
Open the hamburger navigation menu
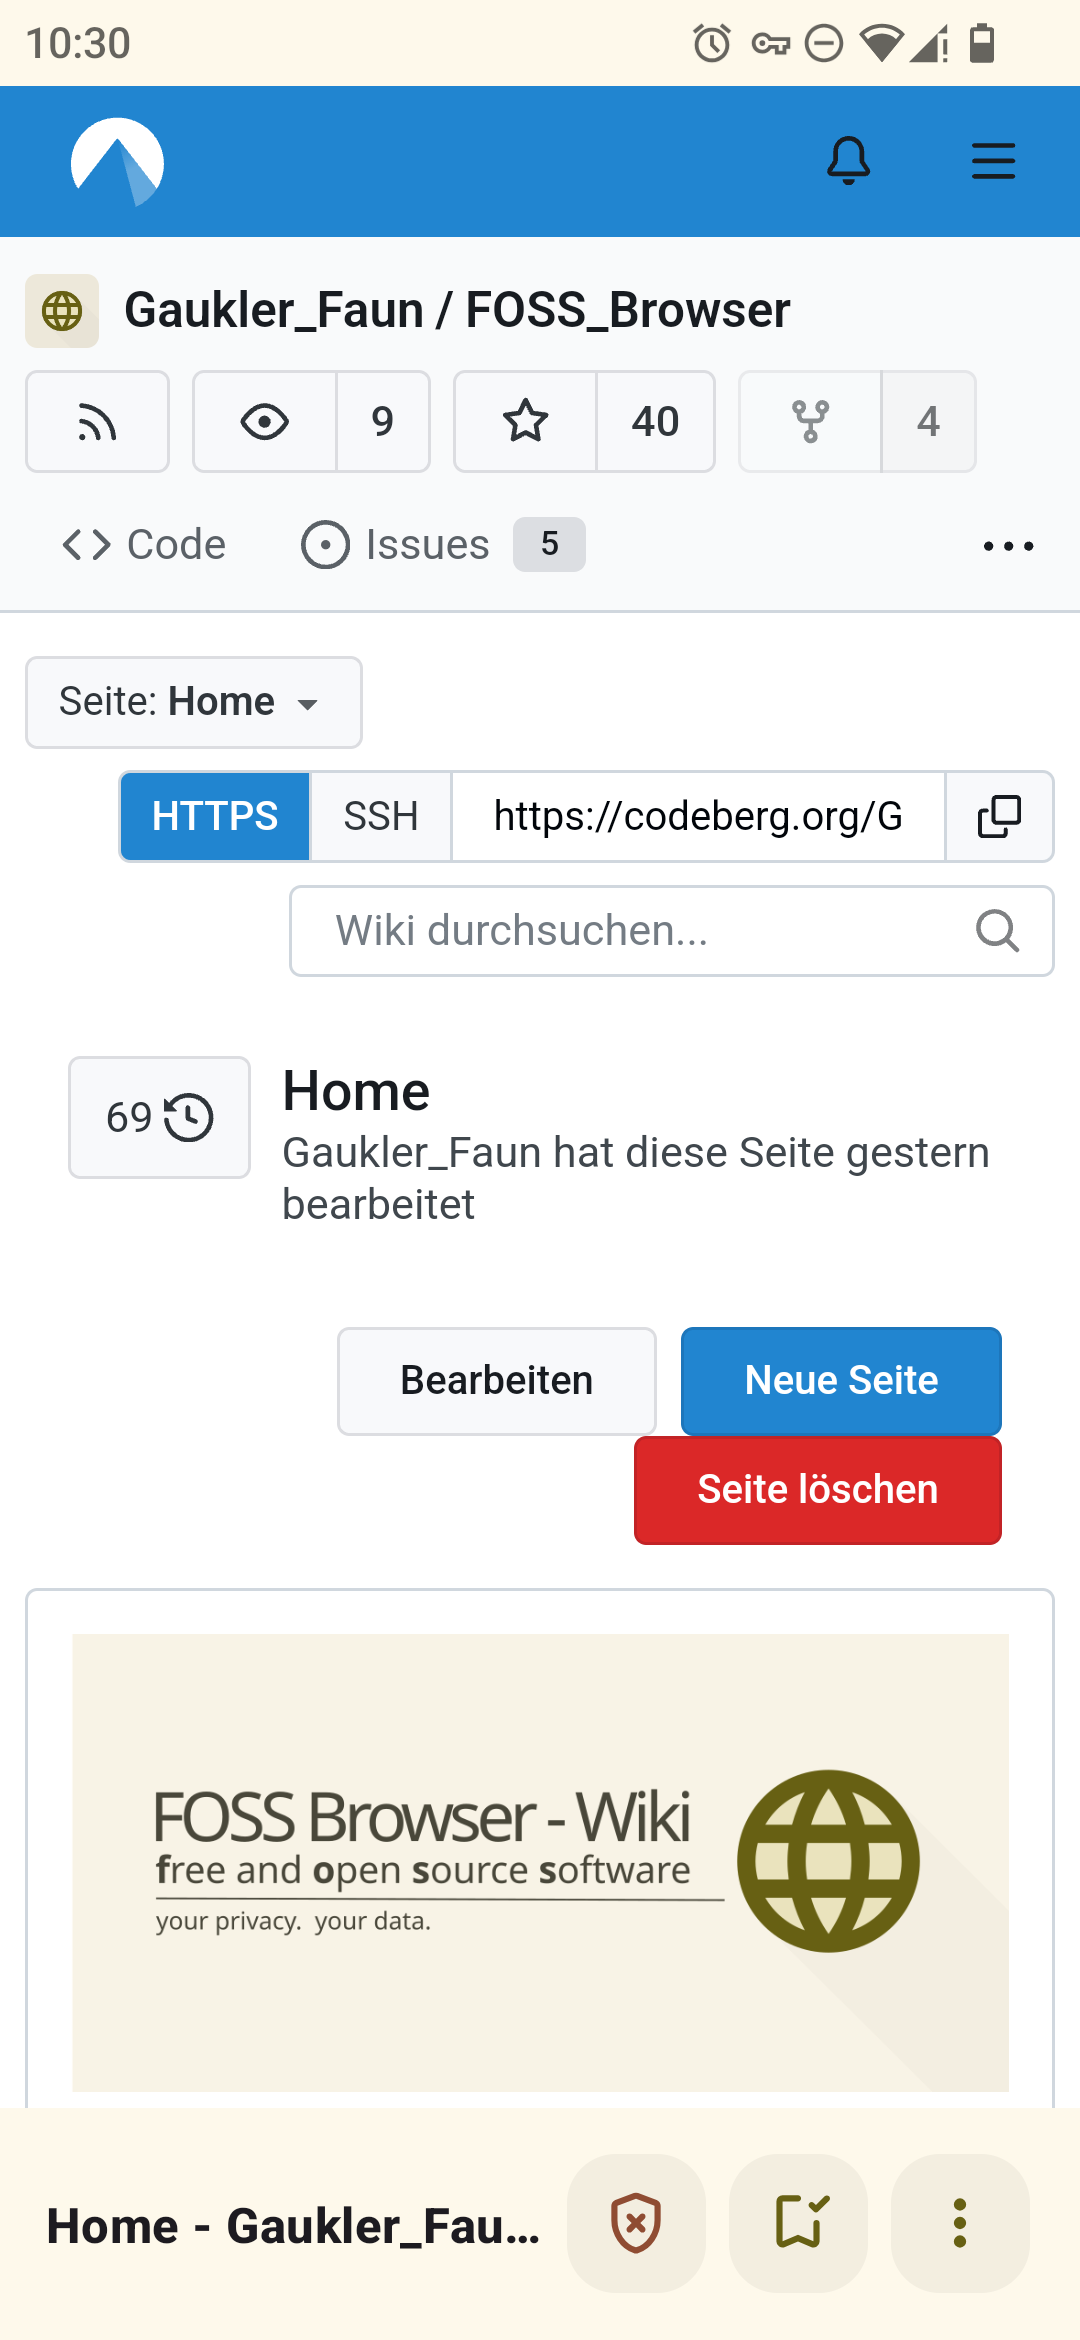[993, 161]
